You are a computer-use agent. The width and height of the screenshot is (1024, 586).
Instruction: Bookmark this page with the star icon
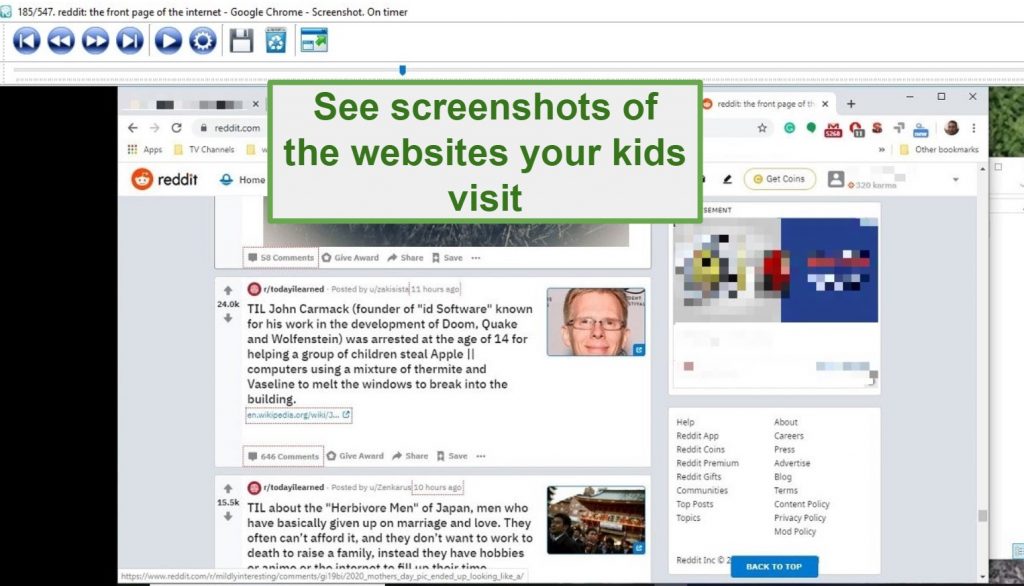pos(762,128)
